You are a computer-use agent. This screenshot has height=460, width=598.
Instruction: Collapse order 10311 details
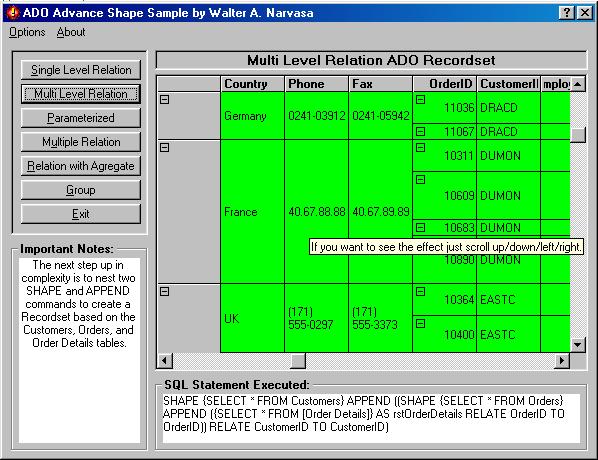(x=421, y=148)
